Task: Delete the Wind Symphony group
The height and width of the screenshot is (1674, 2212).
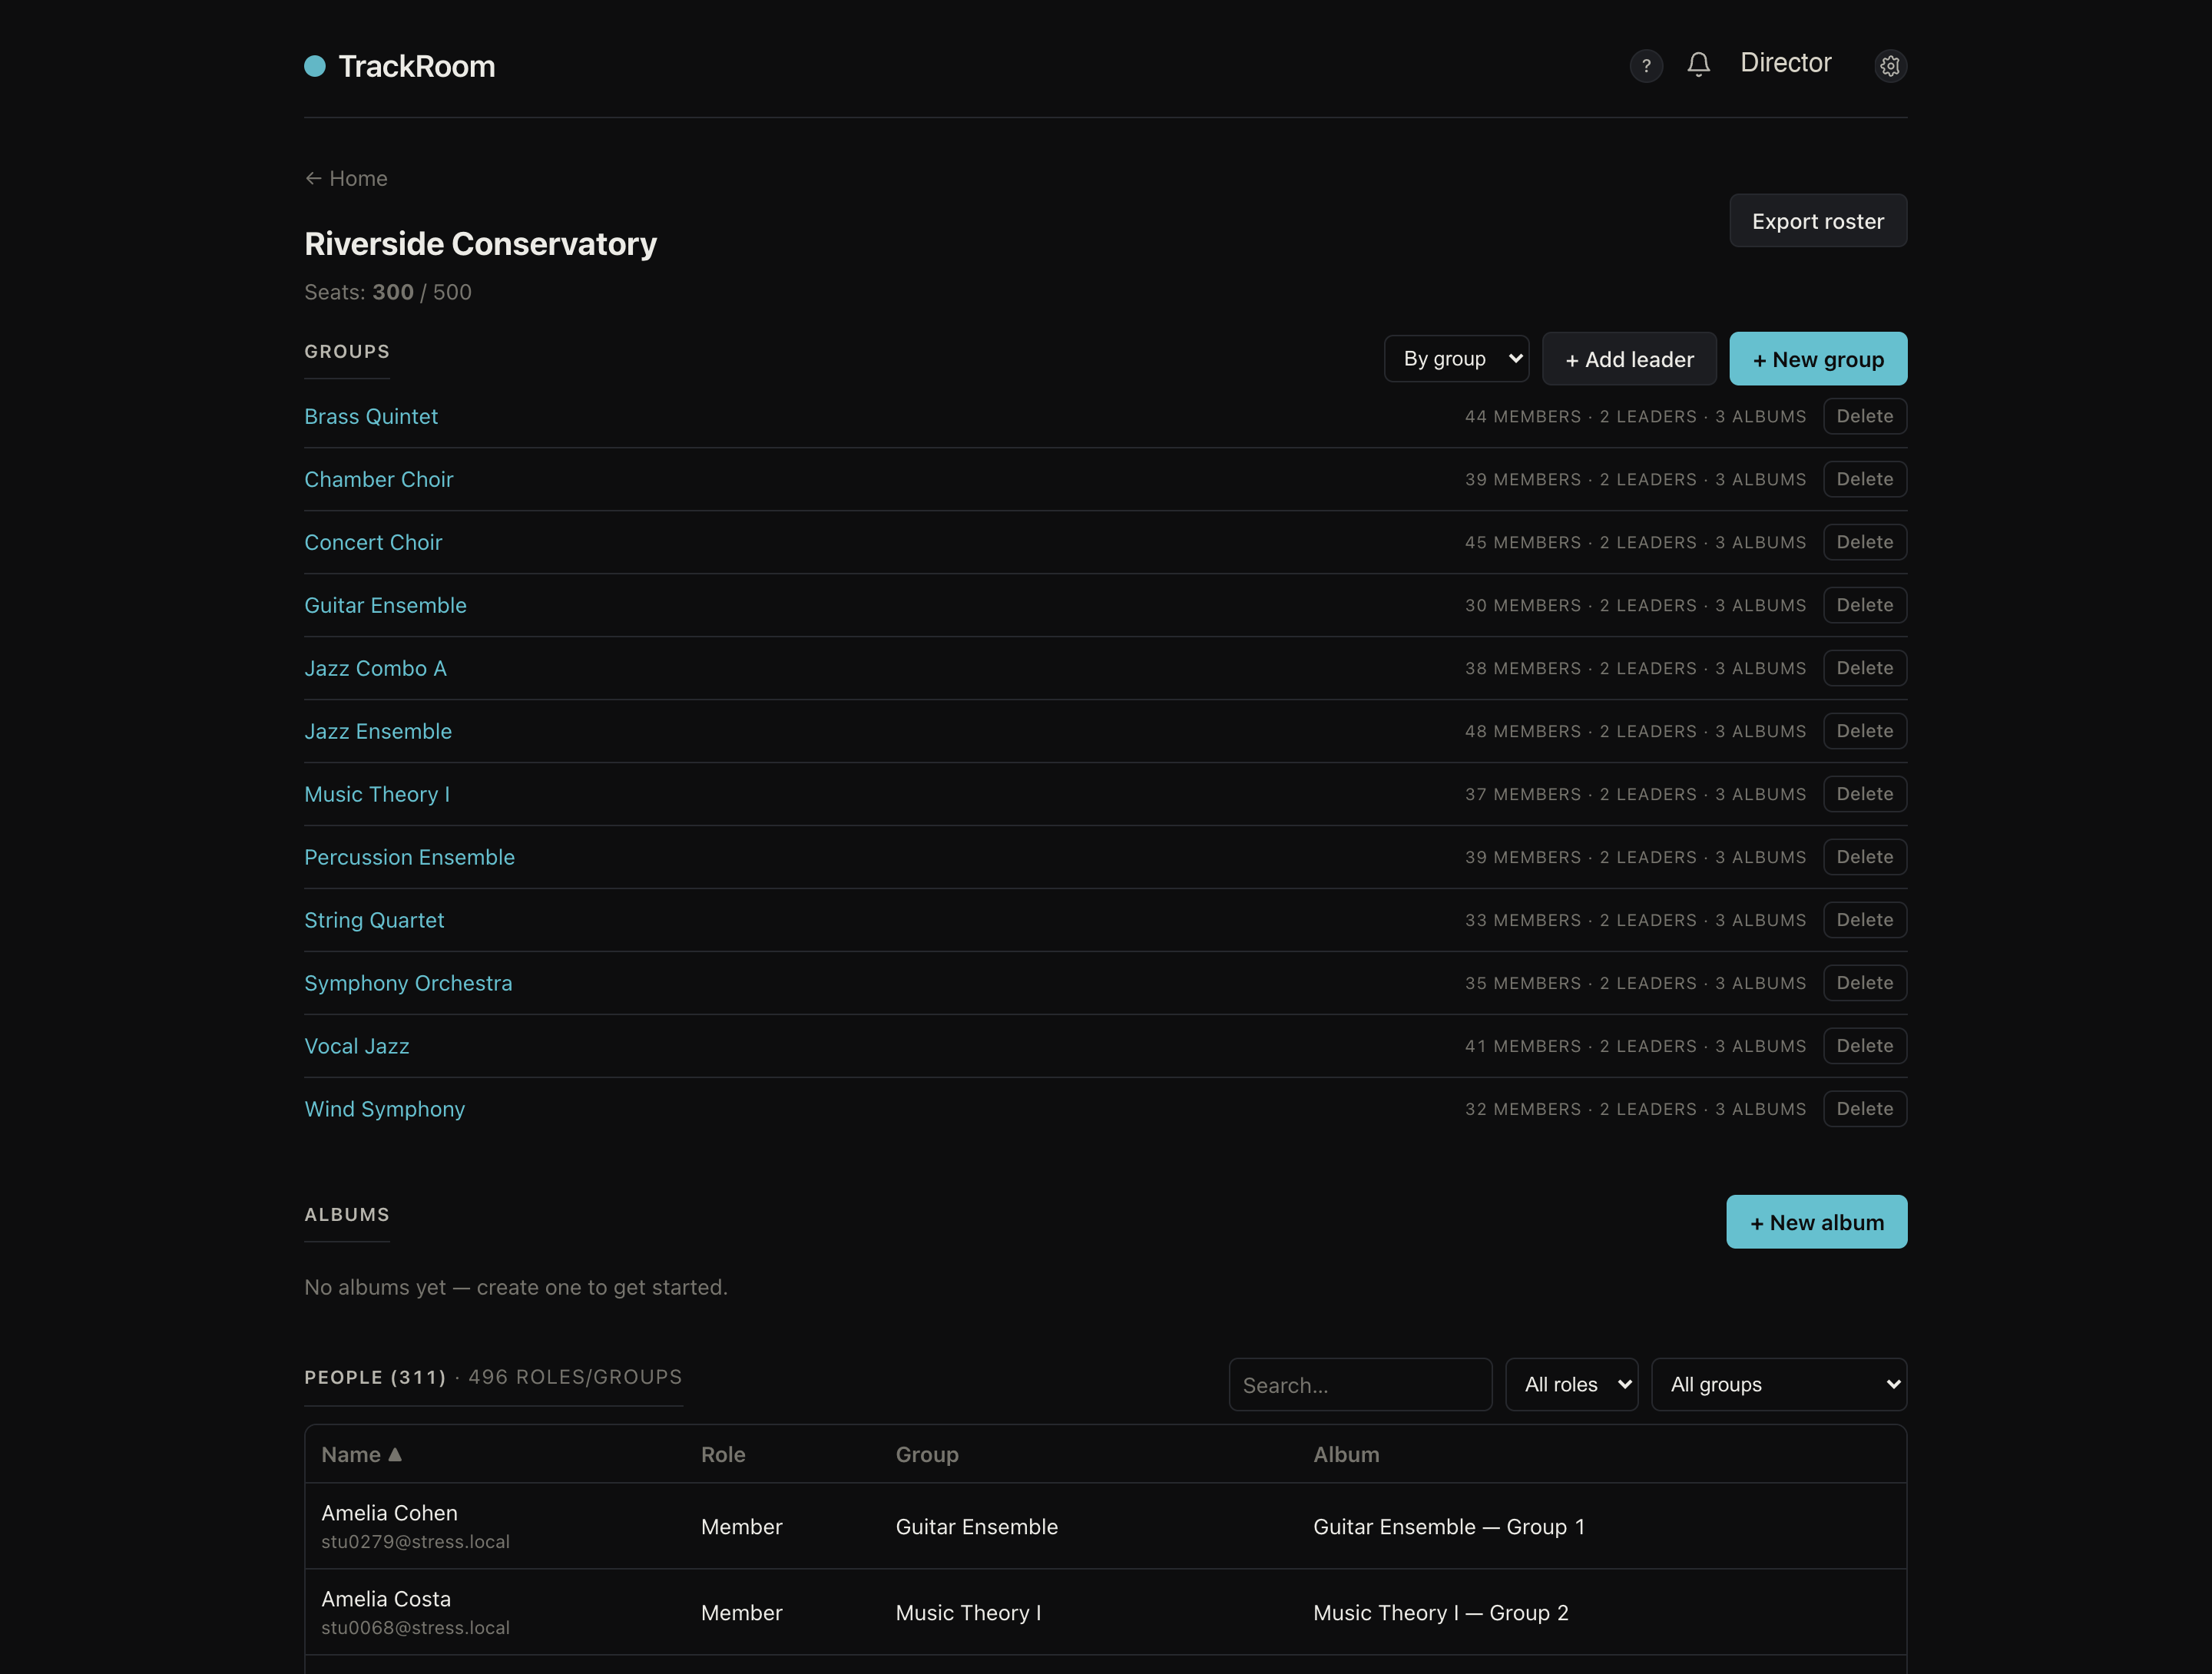Action: click(1864, 1109)
